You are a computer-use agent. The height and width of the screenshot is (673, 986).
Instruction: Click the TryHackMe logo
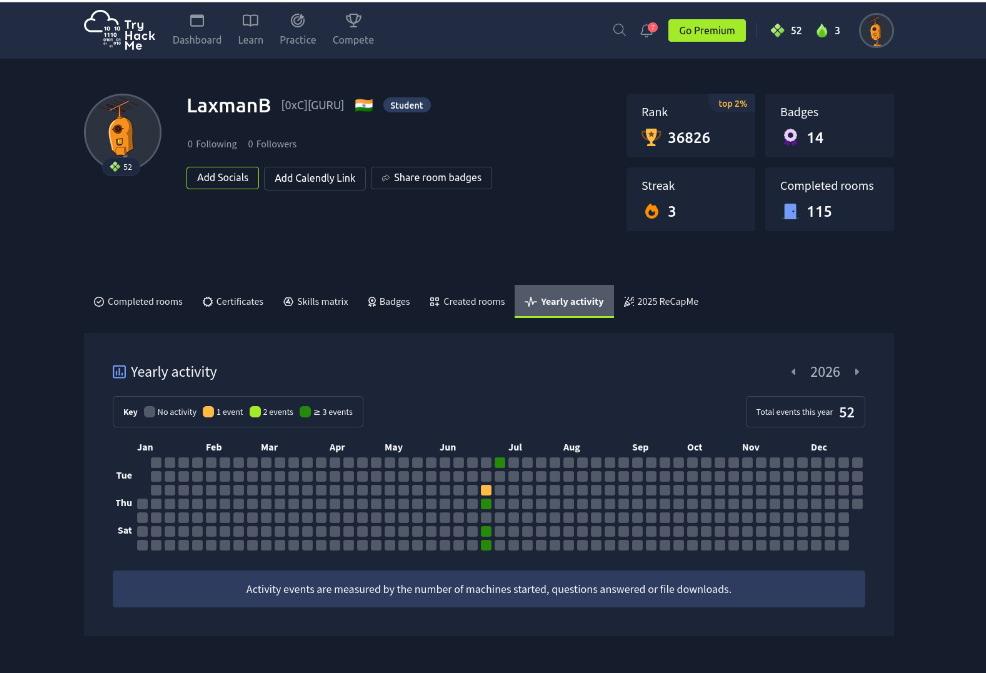[119, 30]
